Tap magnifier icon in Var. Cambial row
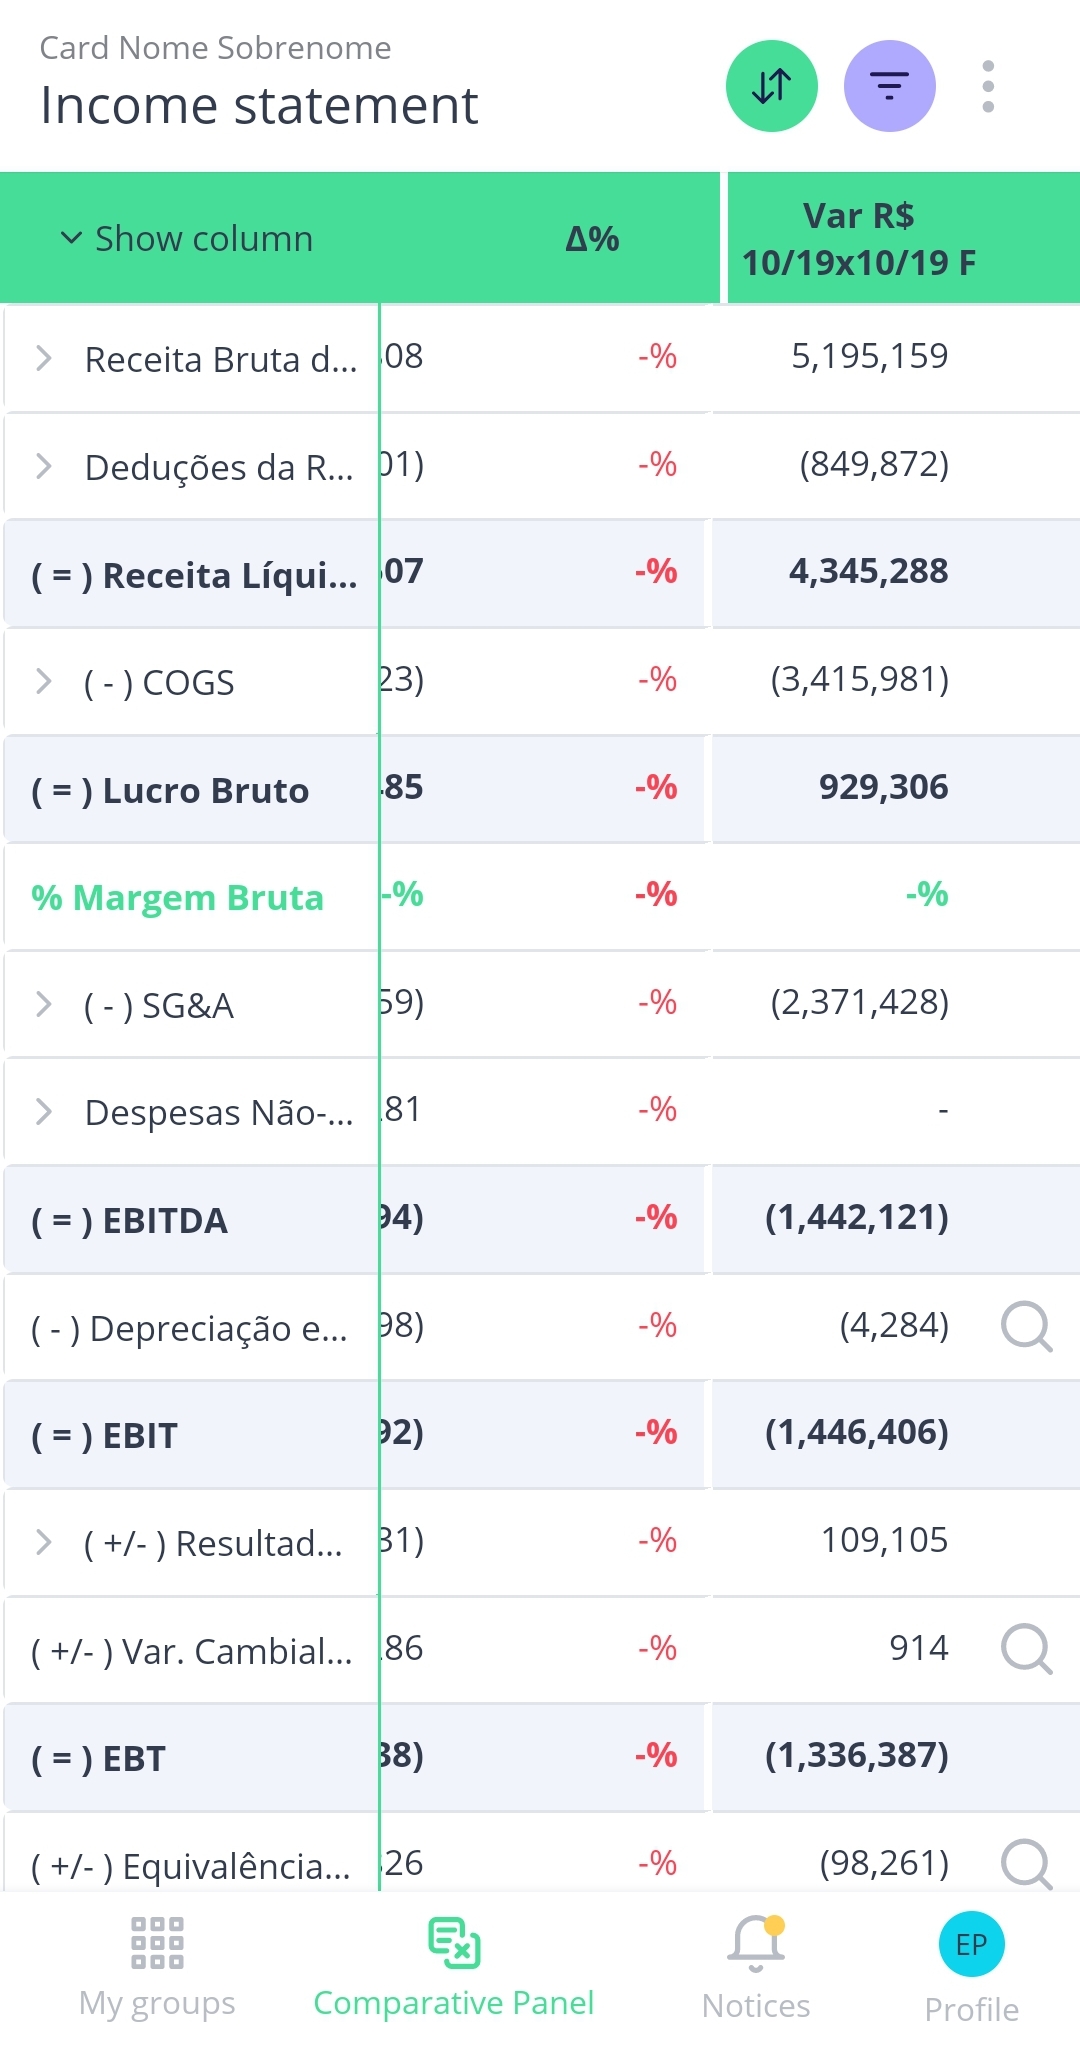The height and width of the screenshot is (2048, 1080). [1026, 1648]
